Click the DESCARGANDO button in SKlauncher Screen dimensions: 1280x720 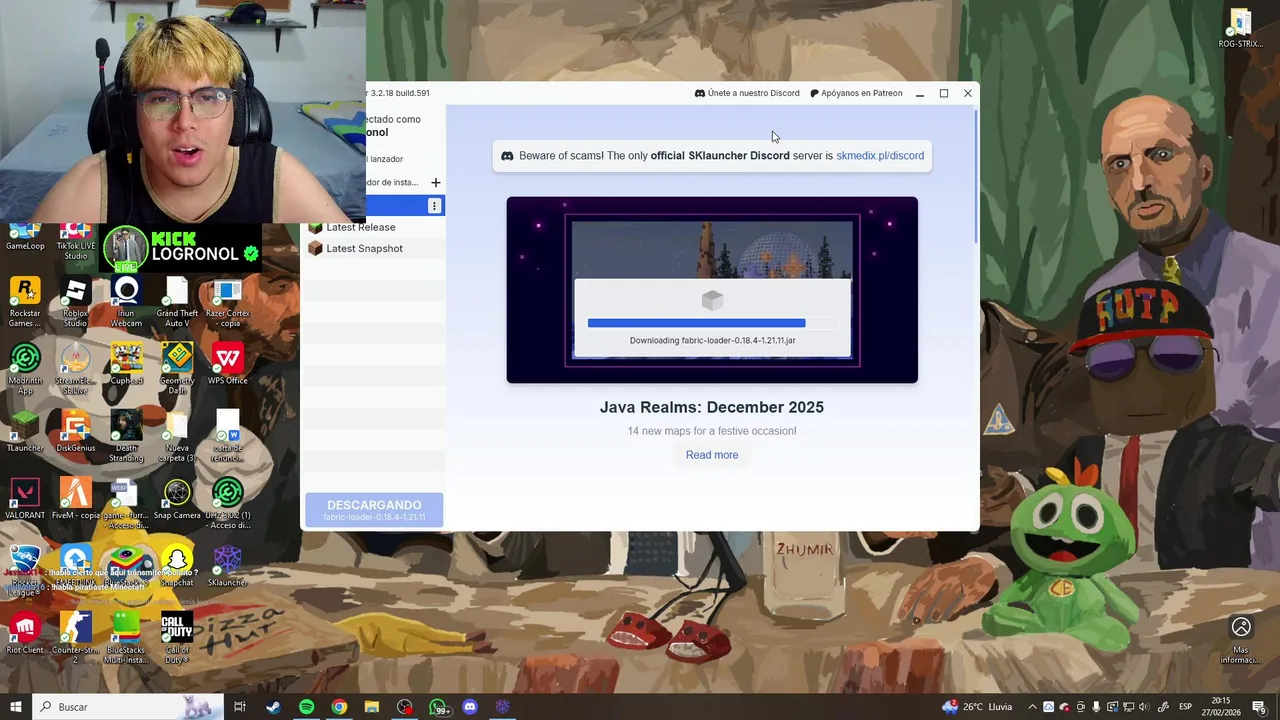(374, 510)
